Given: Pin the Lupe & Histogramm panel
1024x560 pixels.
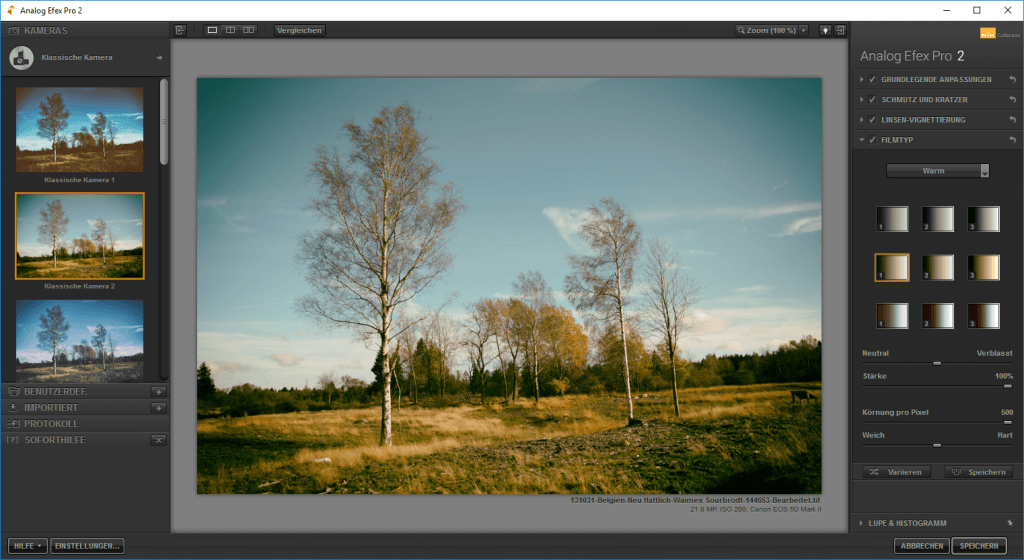Looking at the screenshot, I should point(1010,523).
